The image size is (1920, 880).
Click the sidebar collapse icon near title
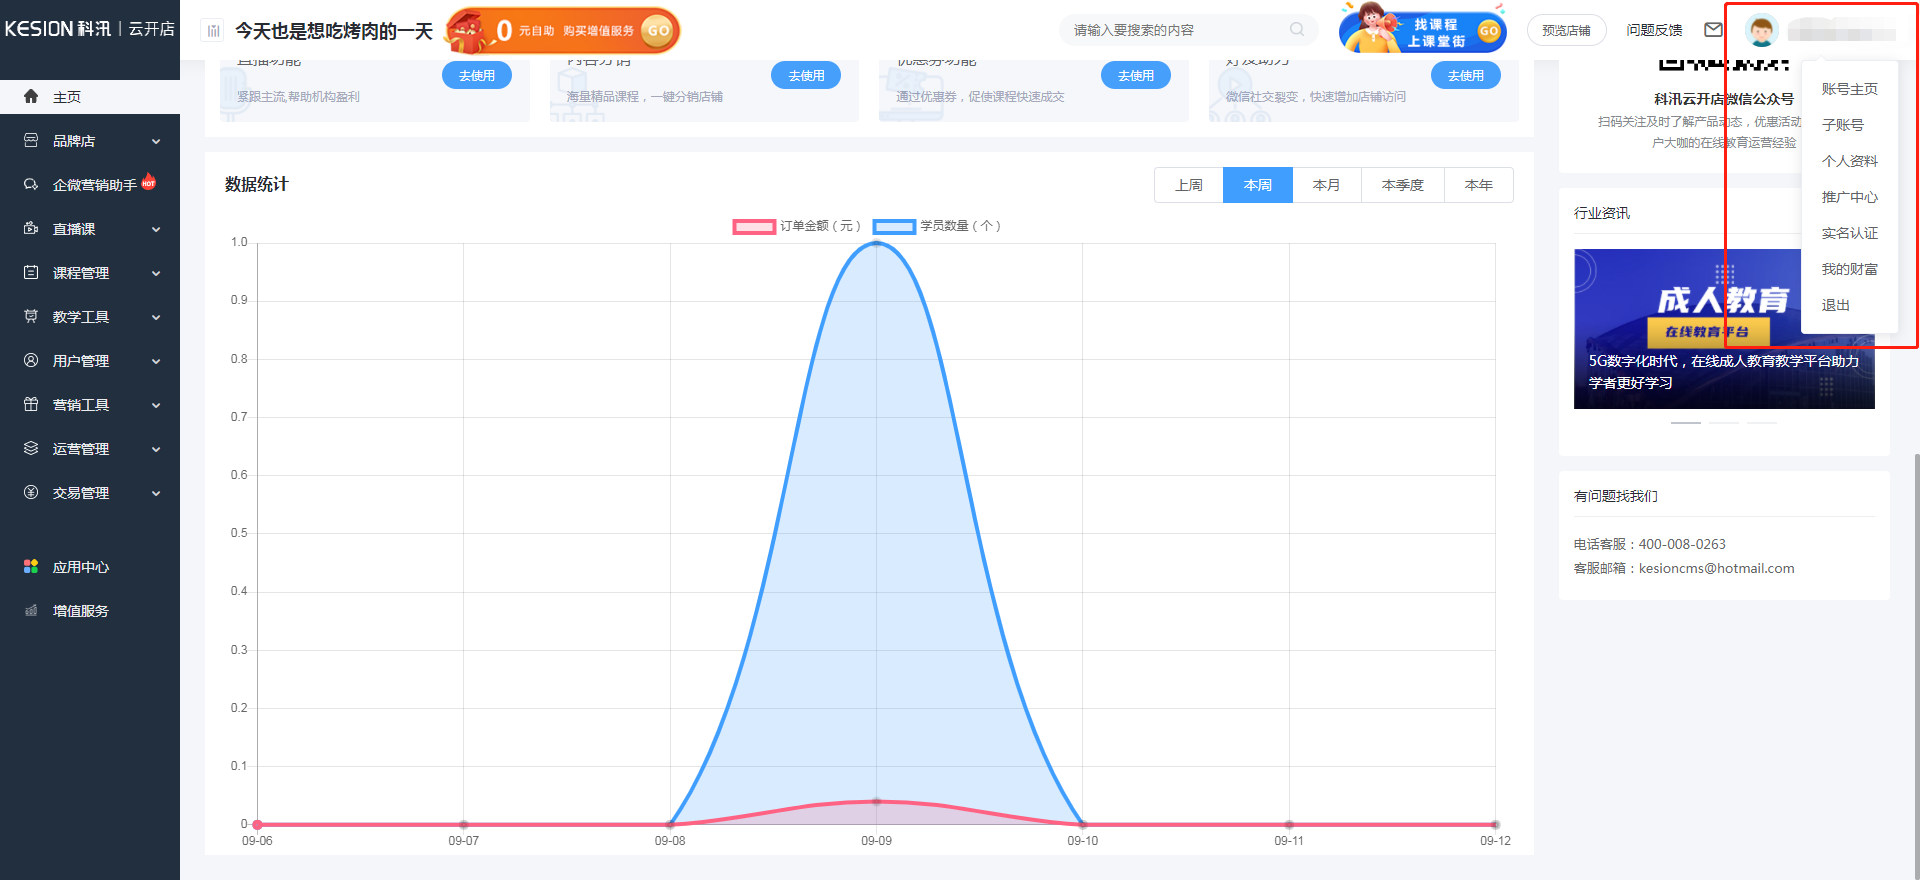coord(213,31)
